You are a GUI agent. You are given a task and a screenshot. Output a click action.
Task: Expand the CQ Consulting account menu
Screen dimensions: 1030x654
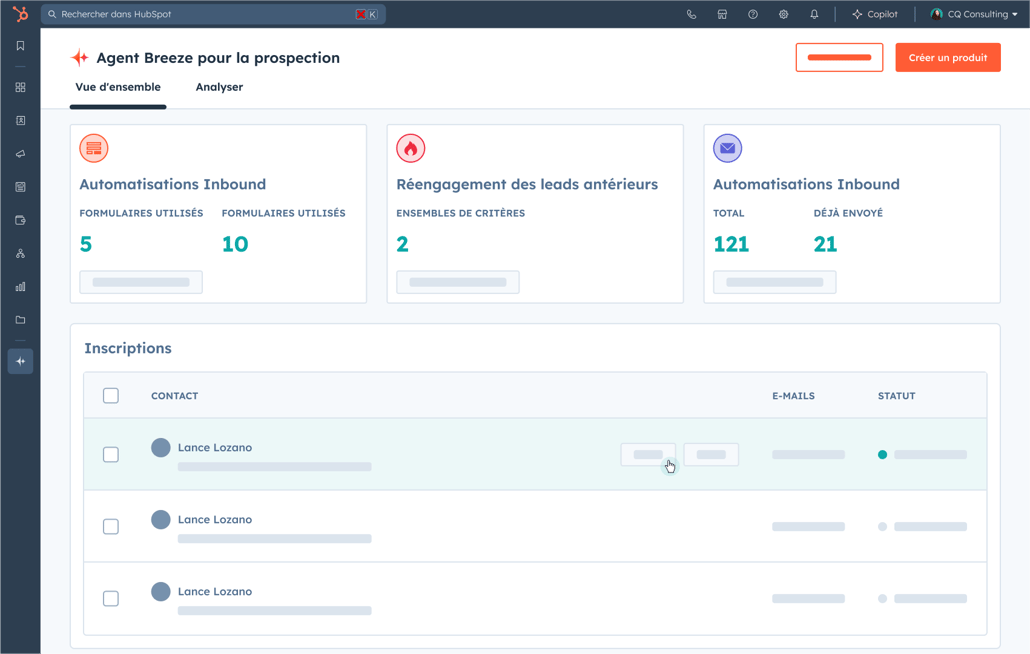(974, 15)
